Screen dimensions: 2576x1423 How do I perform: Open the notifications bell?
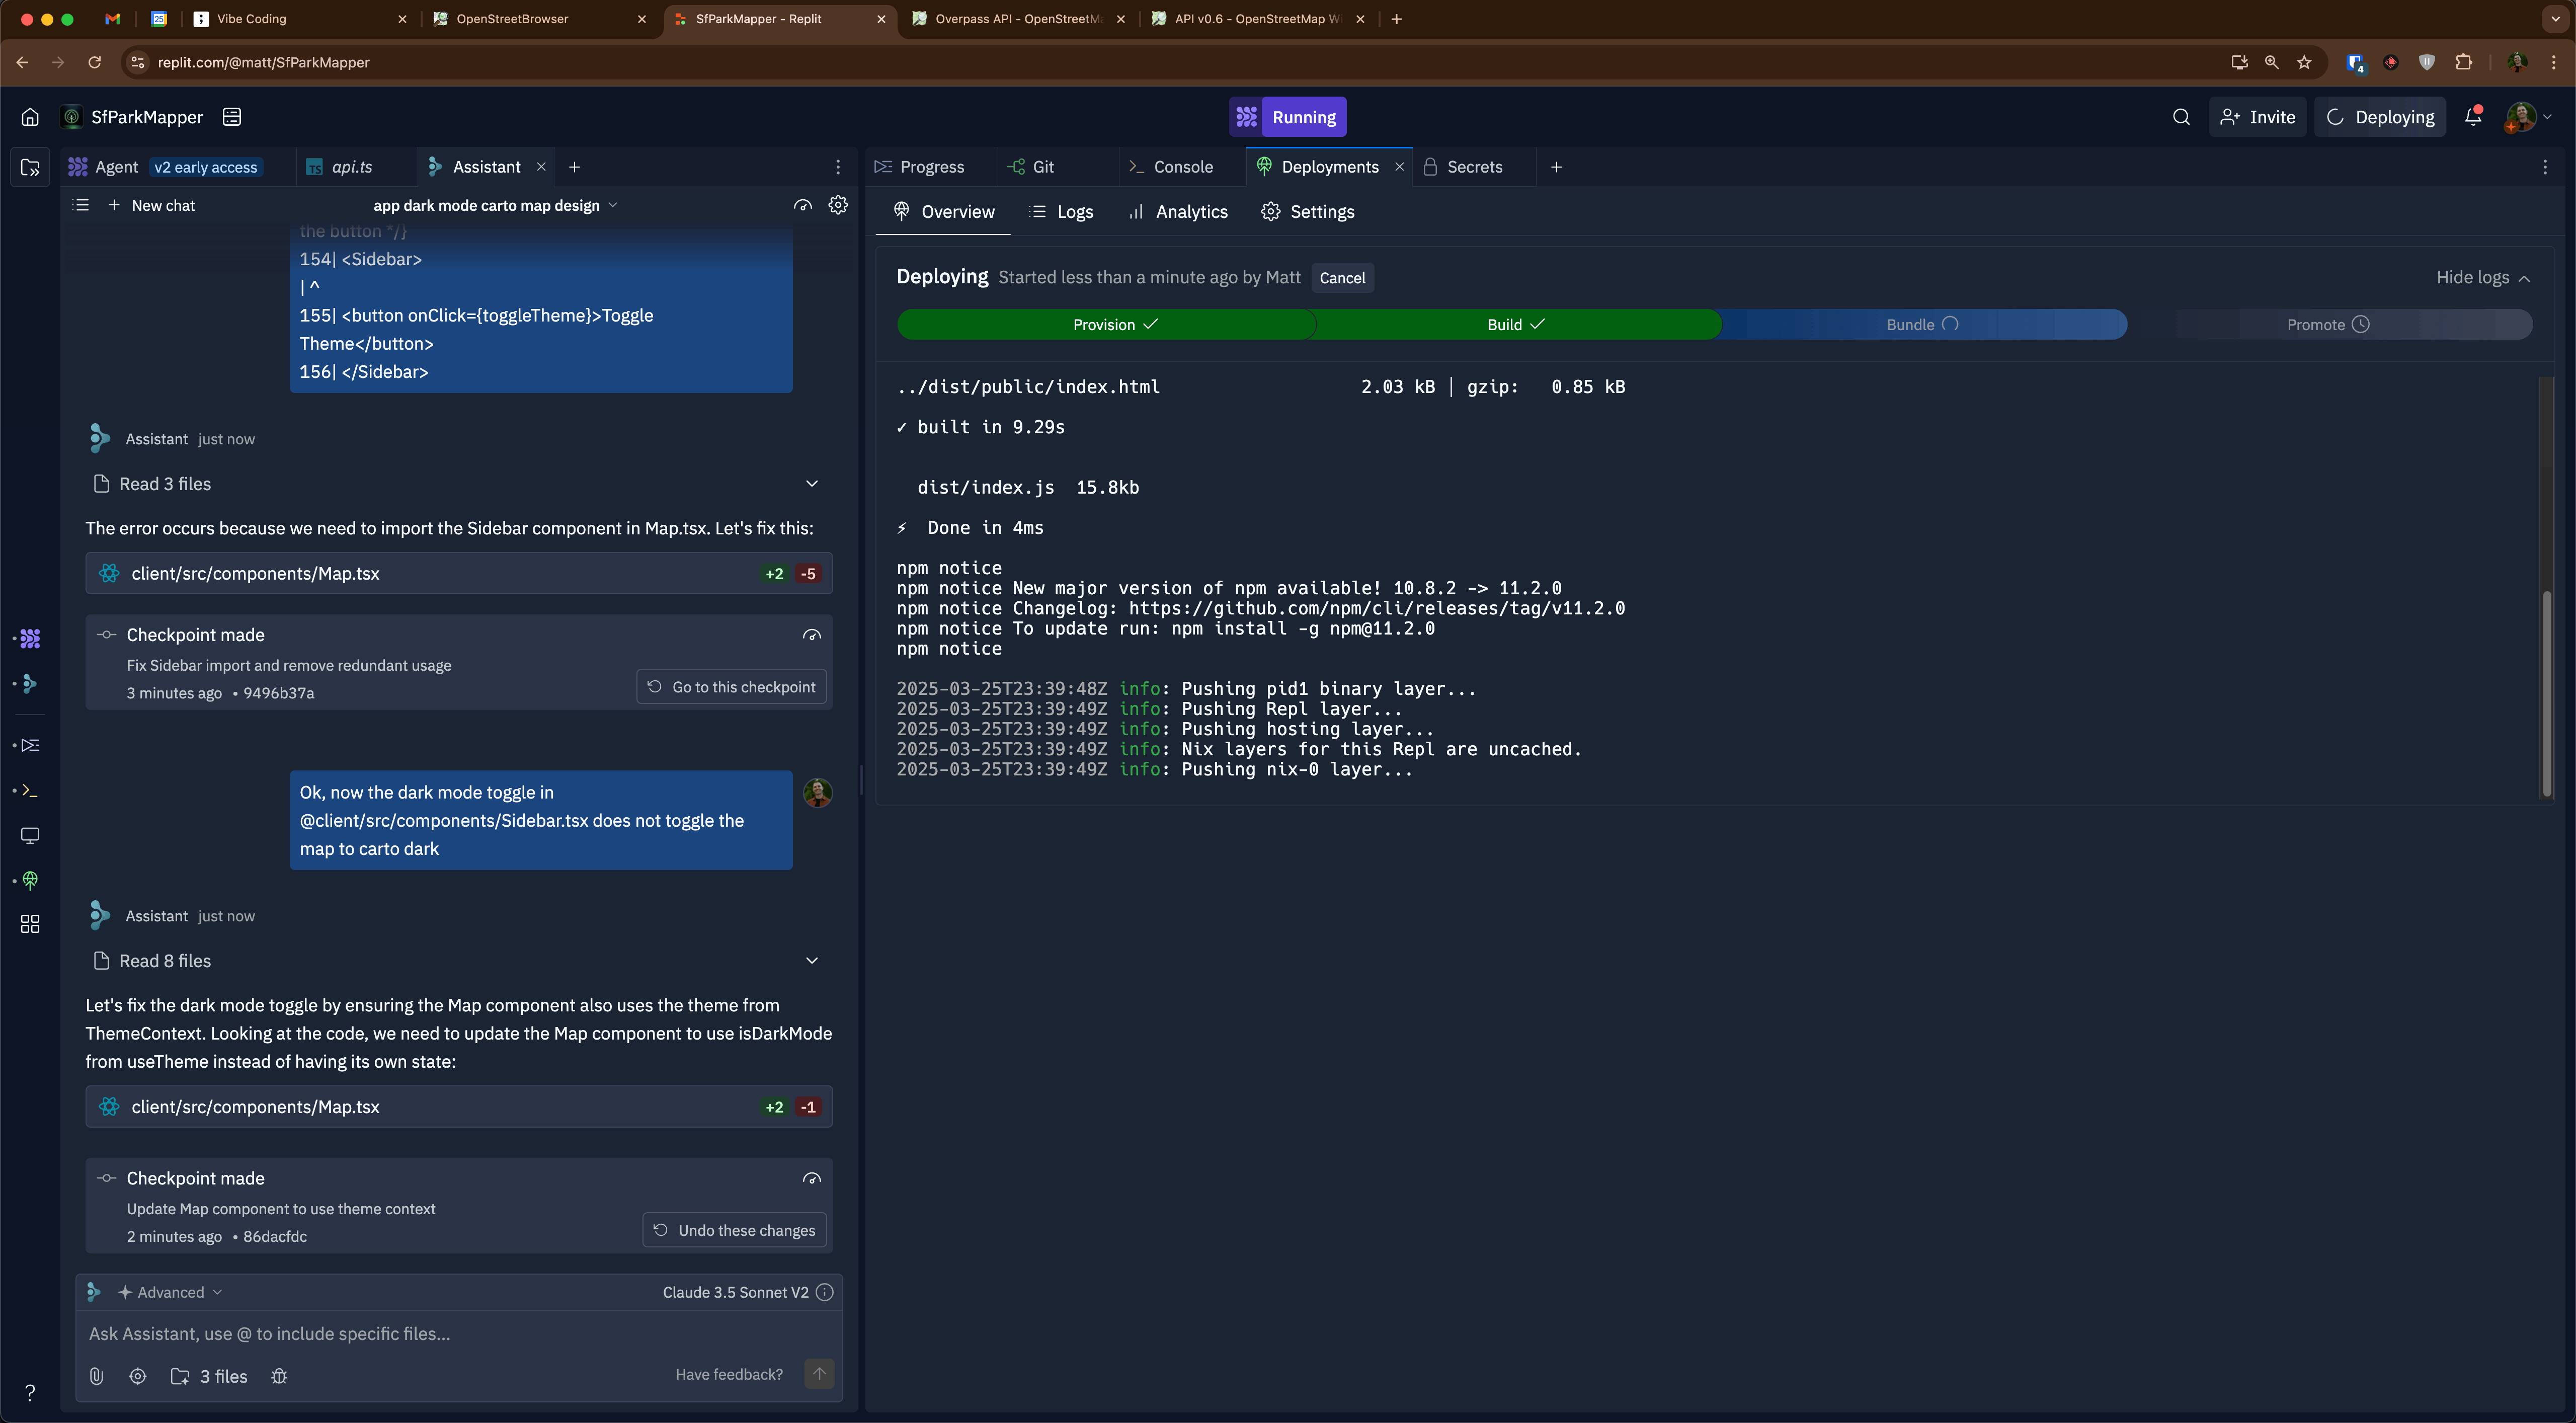2473,117
